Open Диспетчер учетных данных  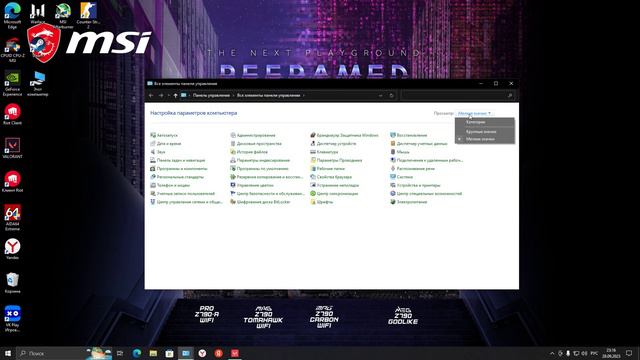(x=419, y=144)
